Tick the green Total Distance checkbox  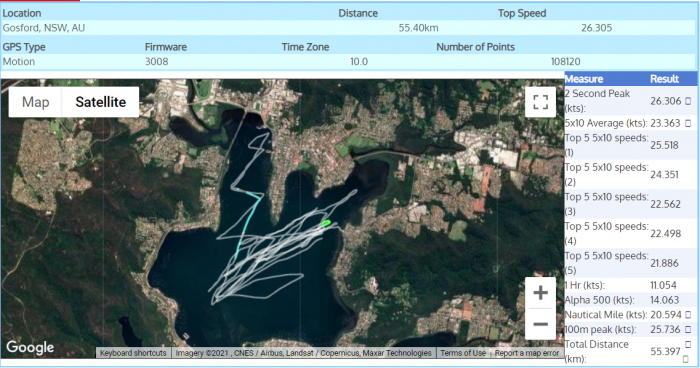point(686,359)
